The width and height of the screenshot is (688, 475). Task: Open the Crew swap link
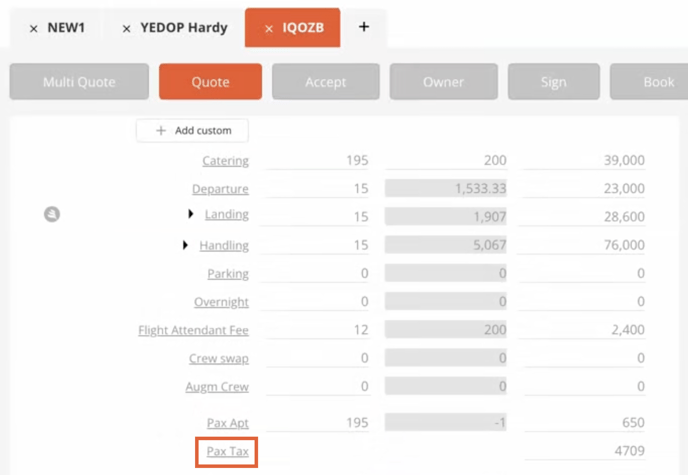point(219,358)
